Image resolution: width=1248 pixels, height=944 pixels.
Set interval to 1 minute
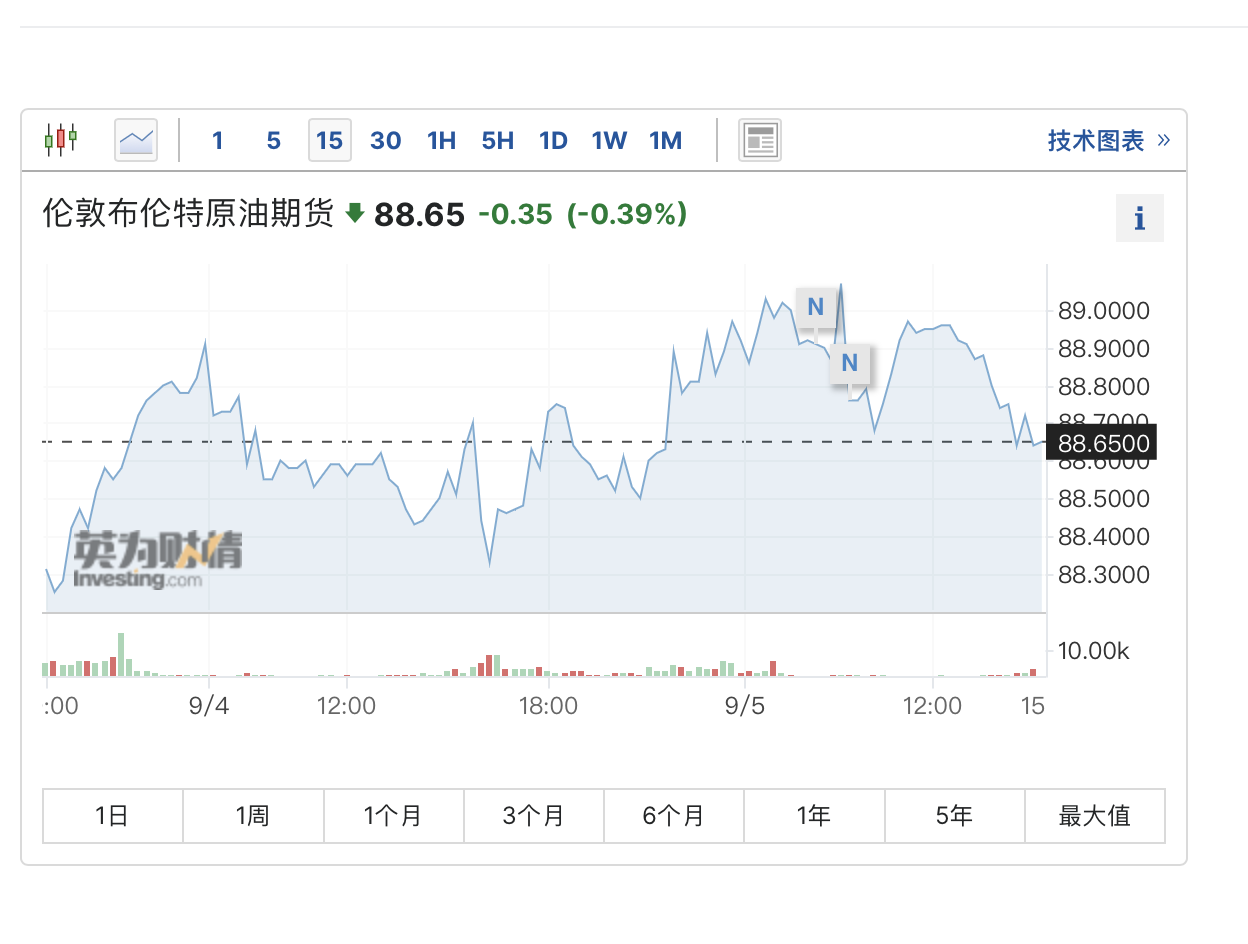tap(217, 141)
